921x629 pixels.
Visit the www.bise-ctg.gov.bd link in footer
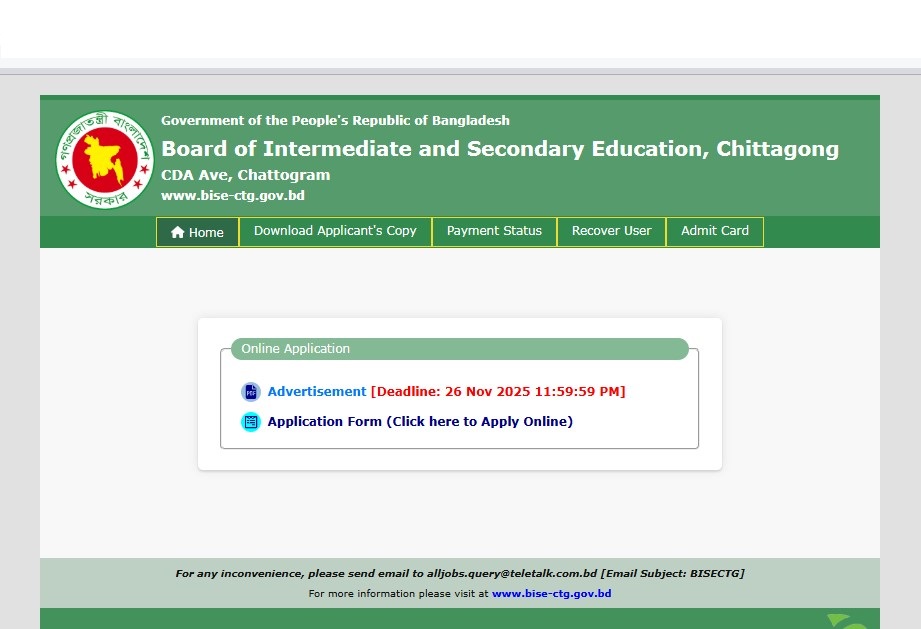tap(551, 594)
